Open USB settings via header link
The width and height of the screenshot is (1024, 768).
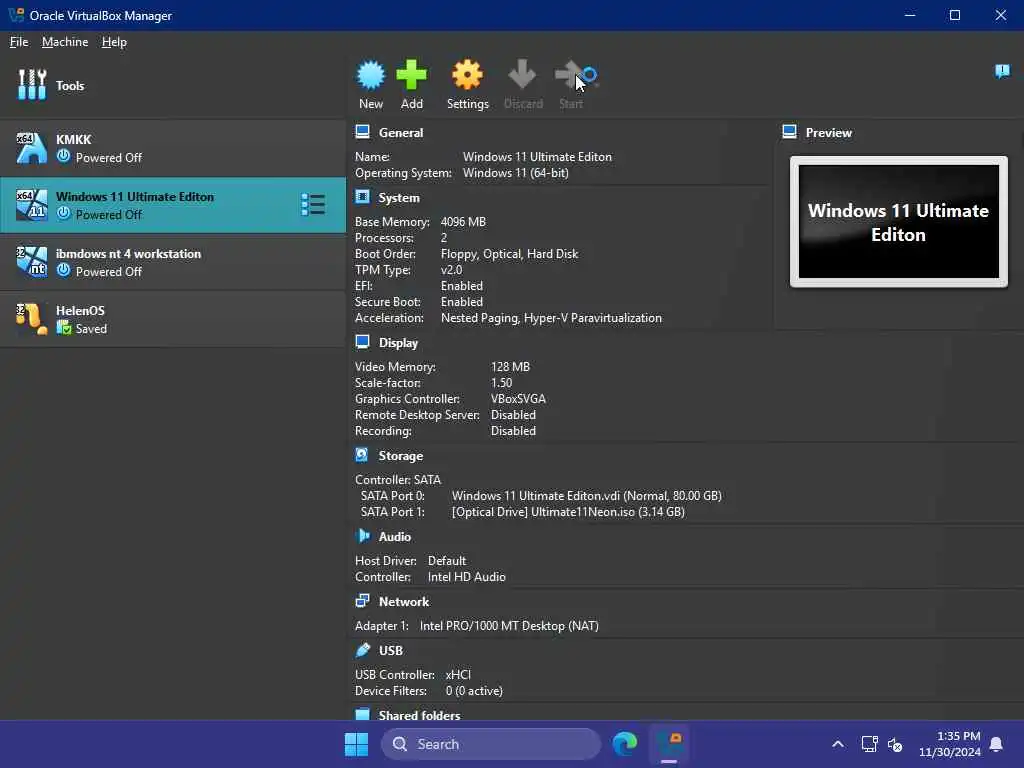391,650
